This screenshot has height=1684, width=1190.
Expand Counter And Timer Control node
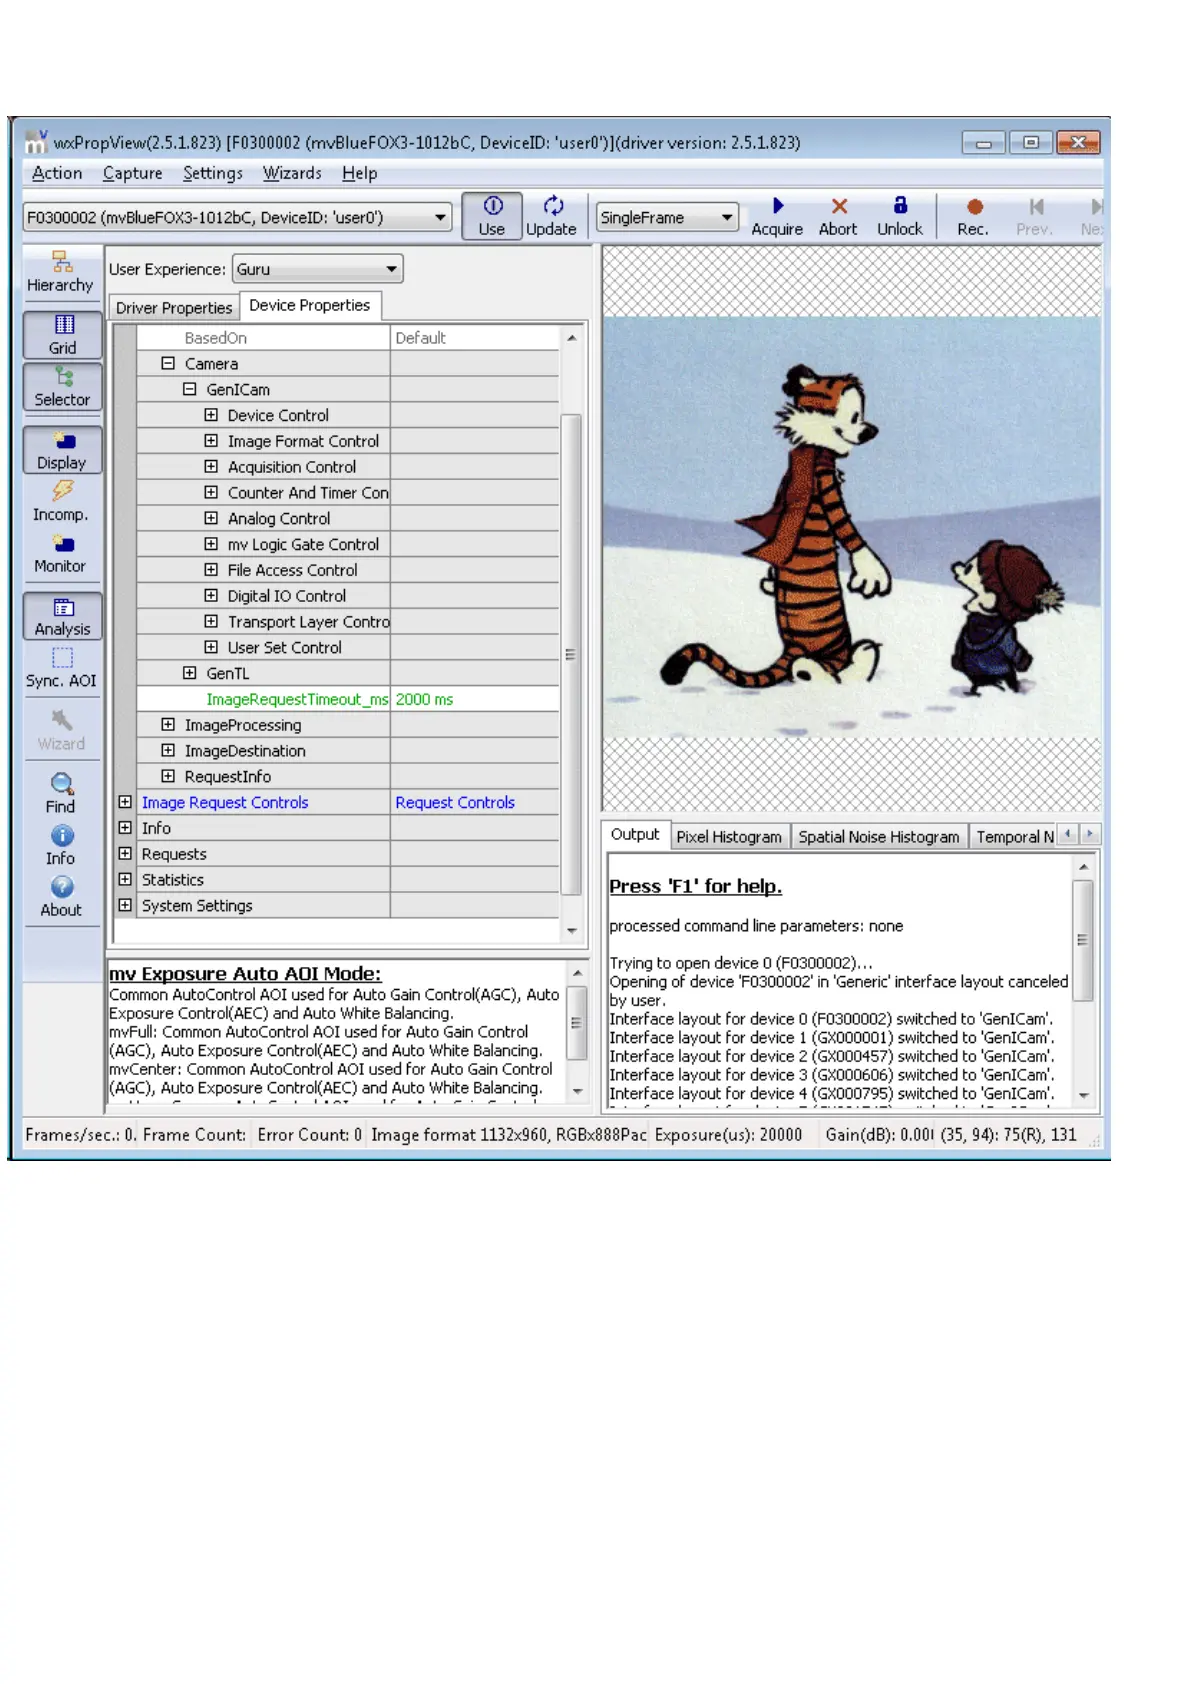(x=211, y=492)
